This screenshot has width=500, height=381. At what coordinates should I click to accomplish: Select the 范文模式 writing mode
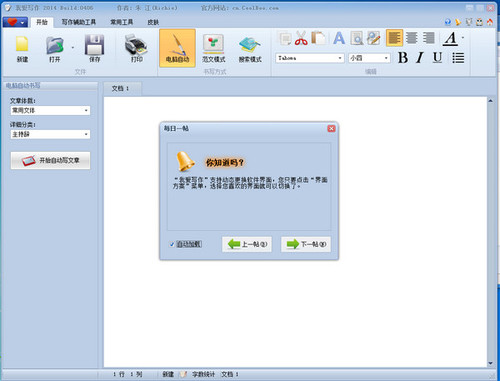tap(214, 49)
